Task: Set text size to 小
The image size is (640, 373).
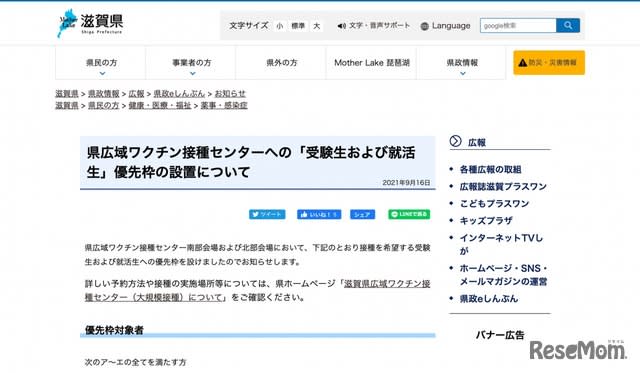Action: click(280, 26)
